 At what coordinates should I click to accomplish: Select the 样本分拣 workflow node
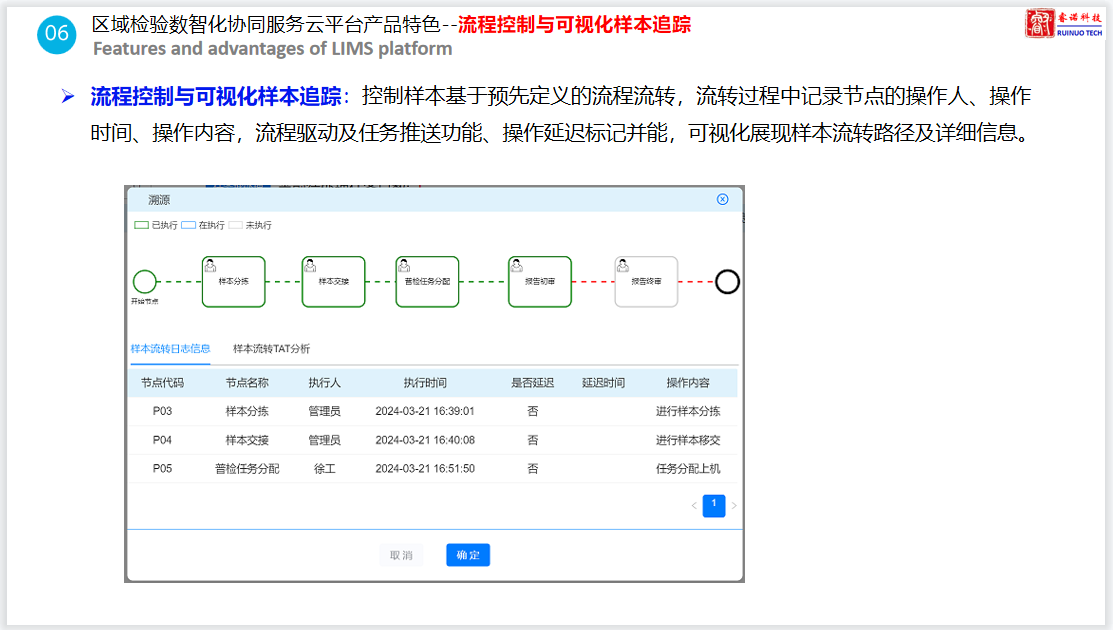point(233,281)
